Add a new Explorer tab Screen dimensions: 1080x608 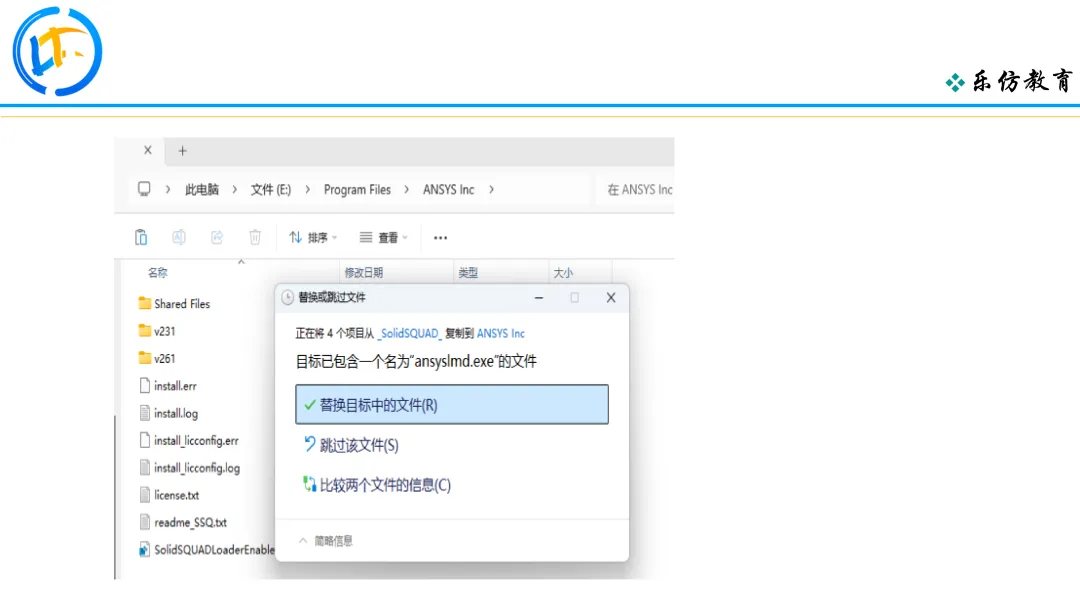click(183, 151)
